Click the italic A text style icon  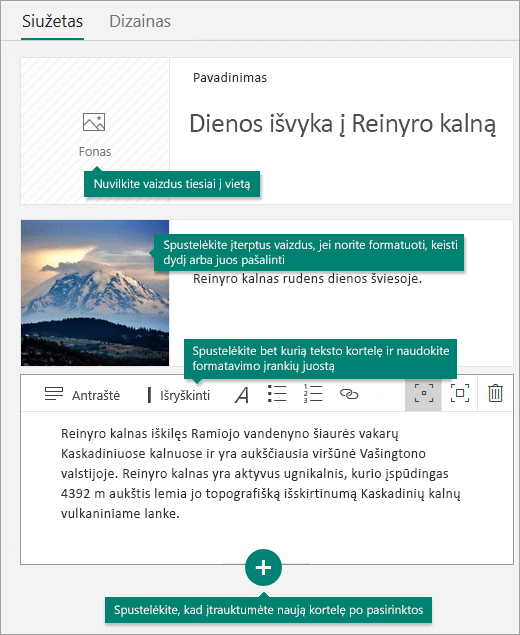click(x=242, y=395)
